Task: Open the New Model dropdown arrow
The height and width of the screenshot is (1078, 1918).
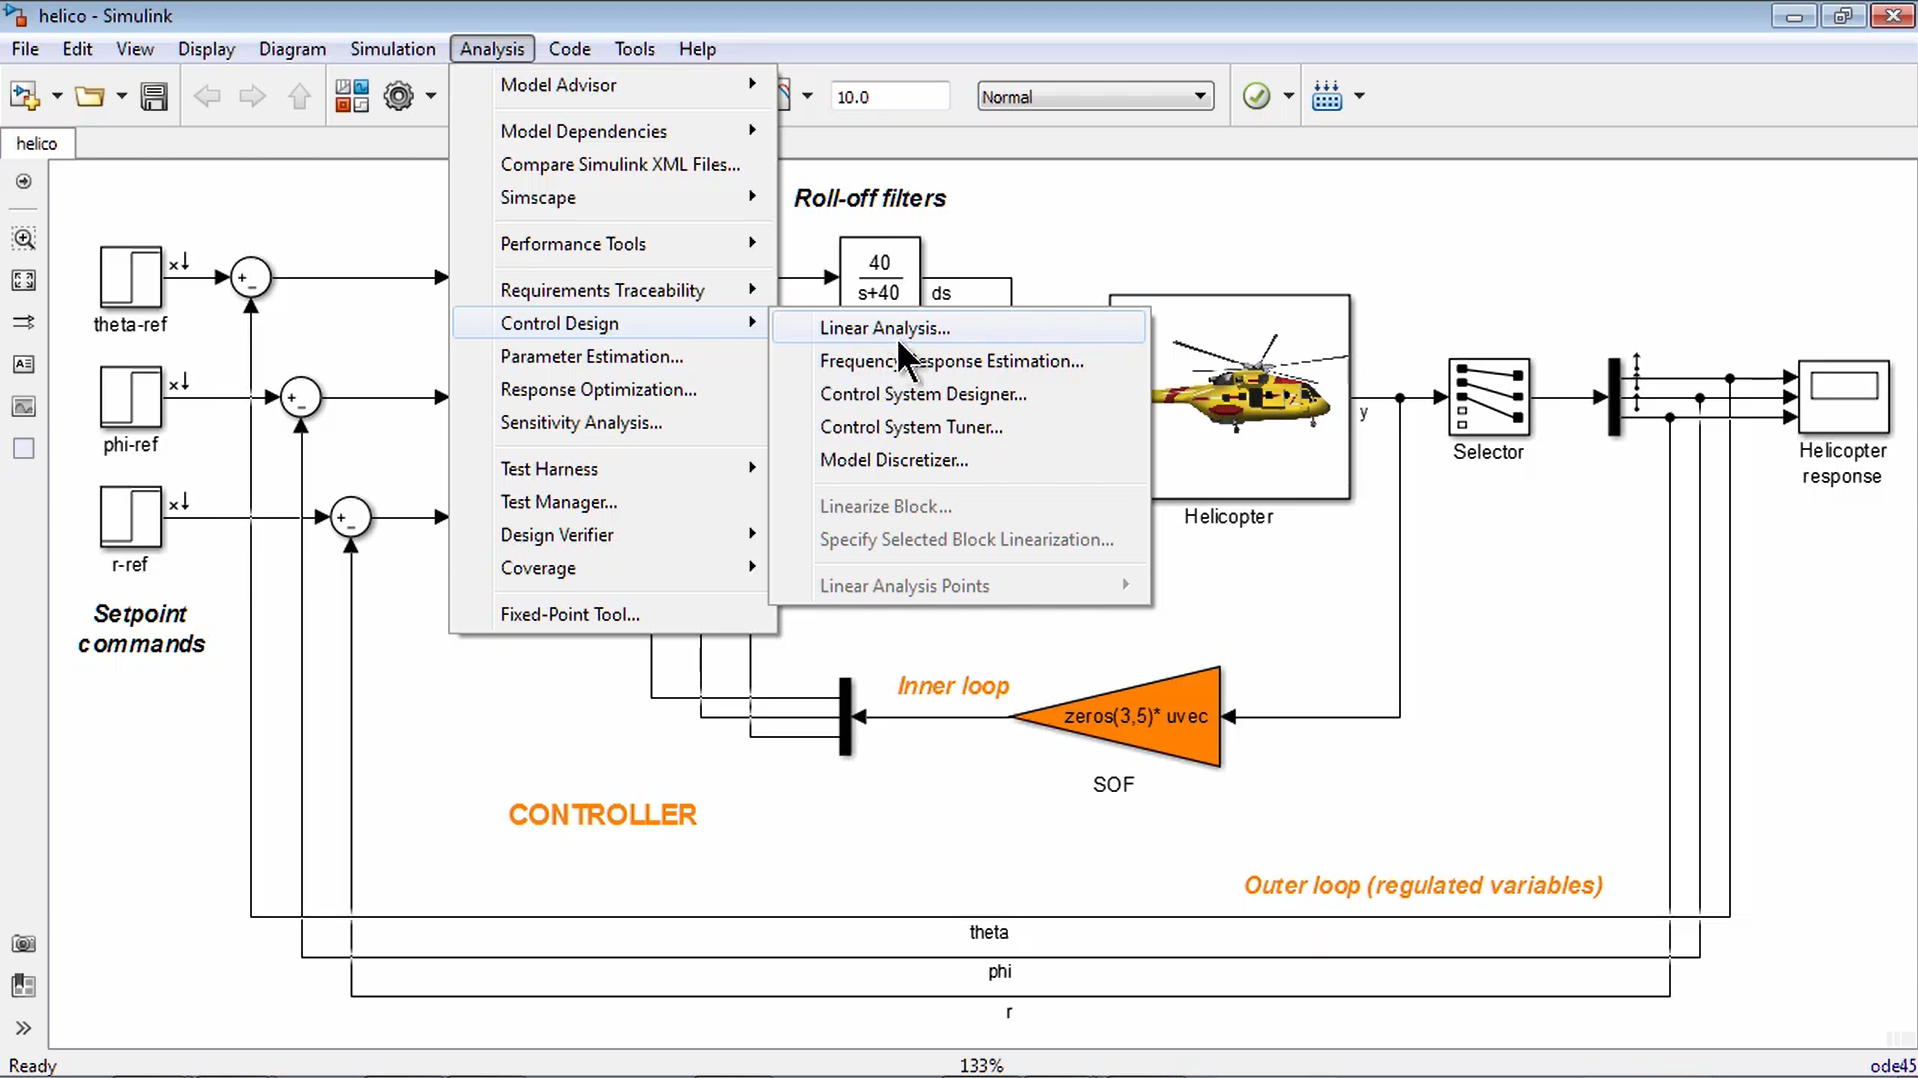Action: point(57,96)
